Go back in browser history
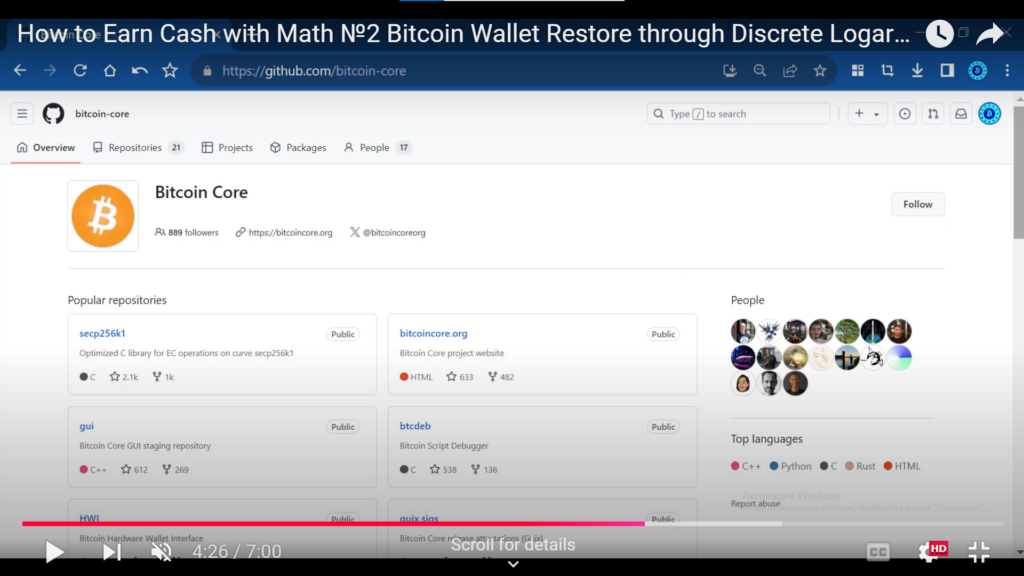The image size is (1024, 576). tap(20, 71)
